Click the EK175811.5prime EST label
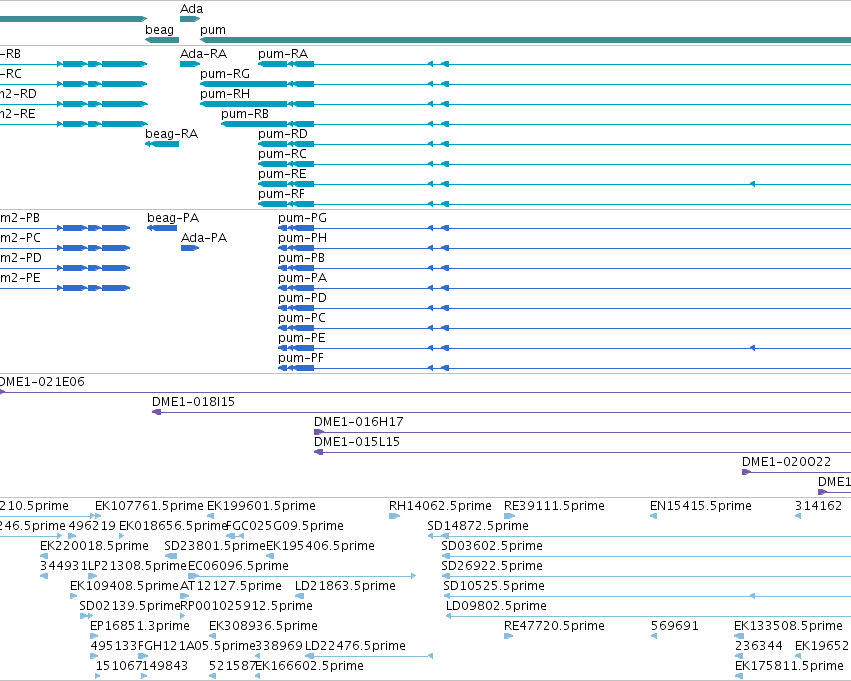 (789, 667)
